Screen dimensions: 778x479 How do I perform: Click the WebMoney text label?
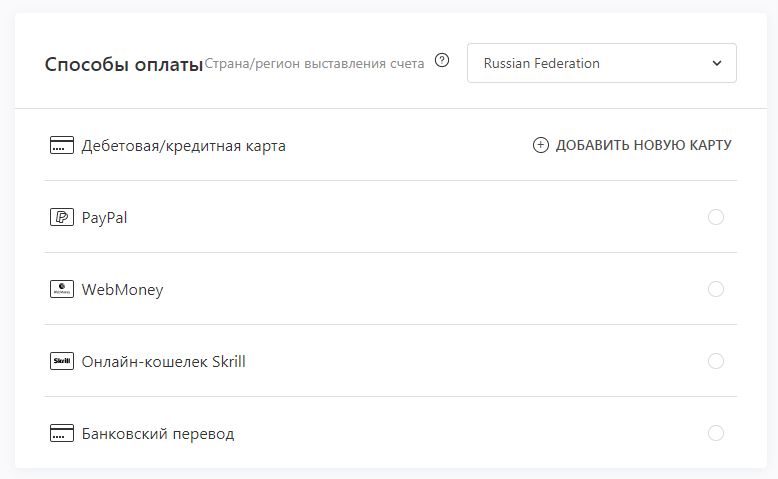[x=123, y=290]
